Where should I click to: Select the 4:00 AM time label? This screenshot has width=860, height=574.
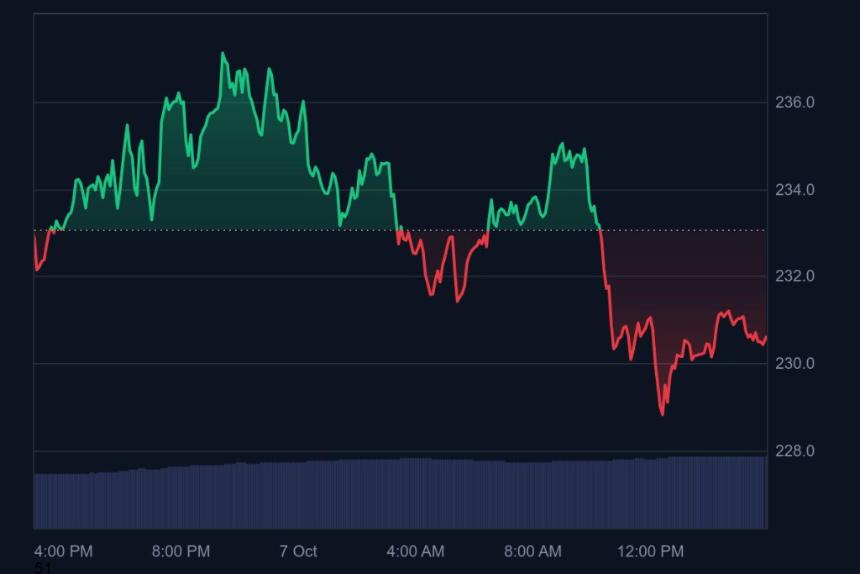(415, 551)
